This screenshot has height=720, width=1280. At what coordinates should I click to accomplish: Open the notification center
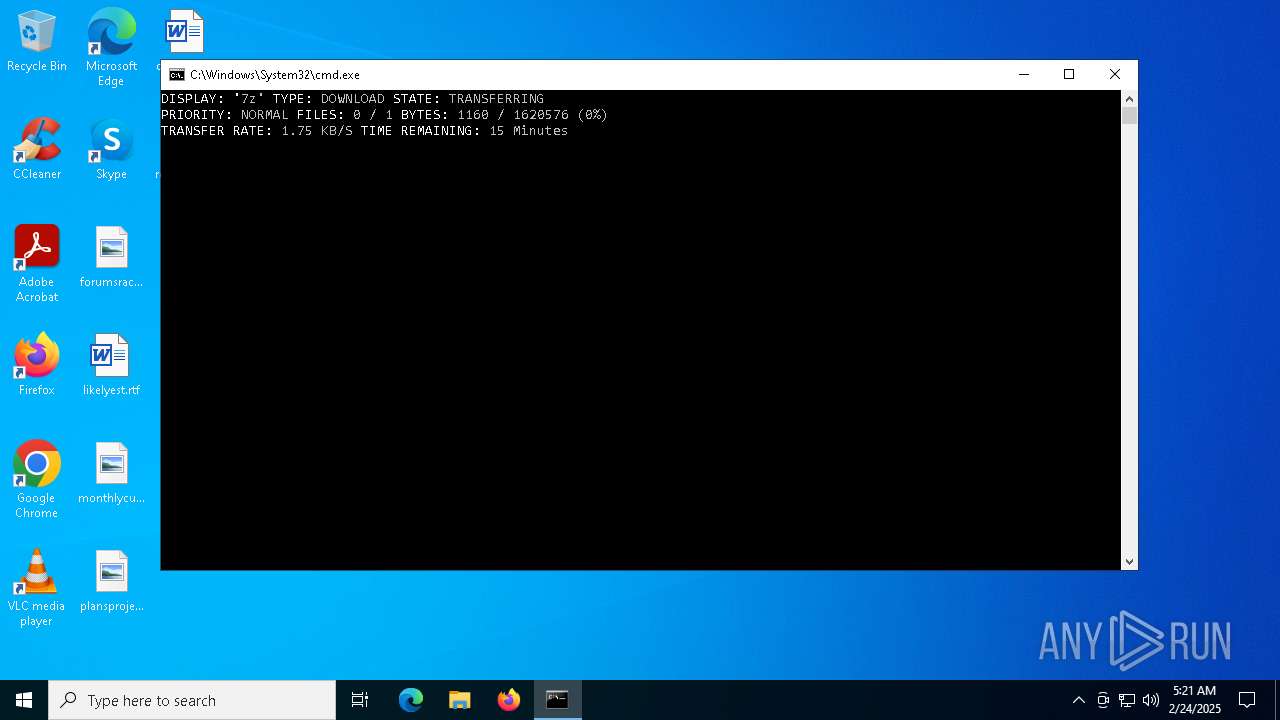(1247, 700)
